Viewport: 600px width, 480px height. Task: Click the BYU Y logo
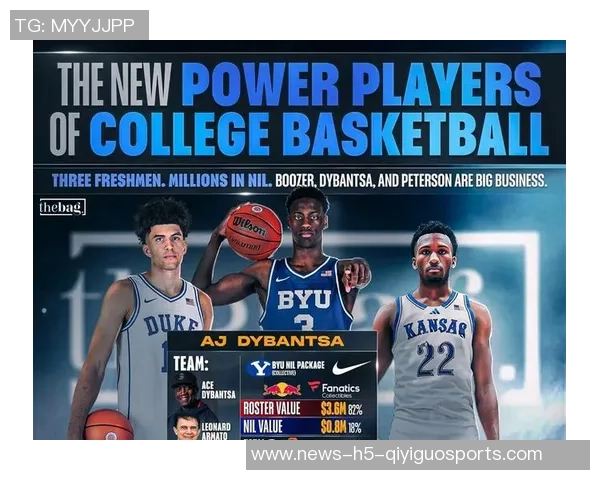tap(259, 368)
